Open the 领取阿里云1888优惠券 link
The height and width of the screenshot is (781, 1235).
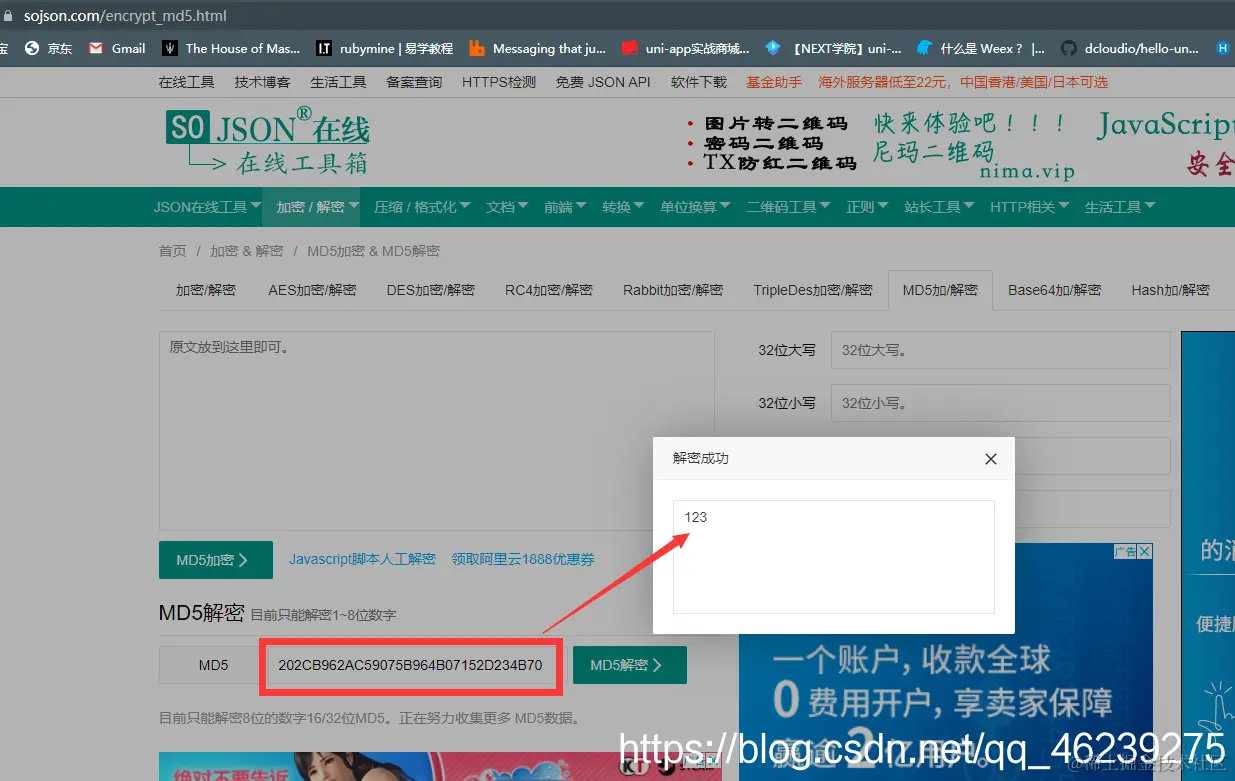tap(522, 559)
